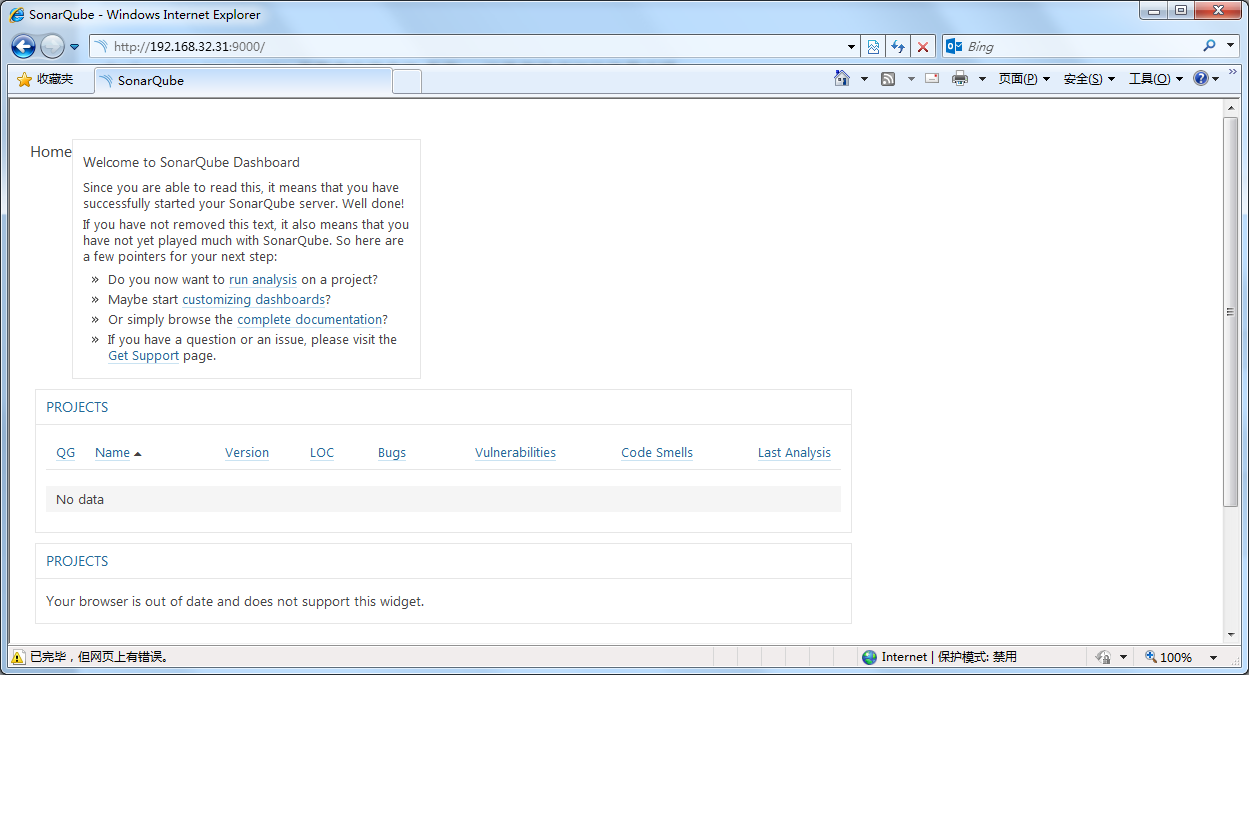
Task: Open a new blank tab
Action: (407, 81)
